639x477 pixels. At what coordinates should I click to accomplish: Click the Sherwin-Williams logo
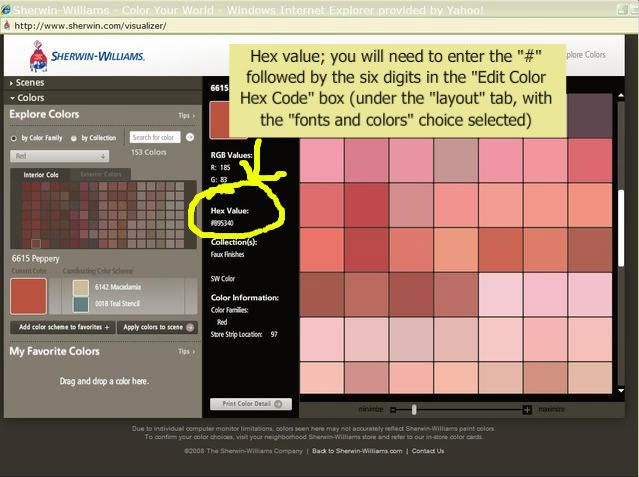pos(87,56)
